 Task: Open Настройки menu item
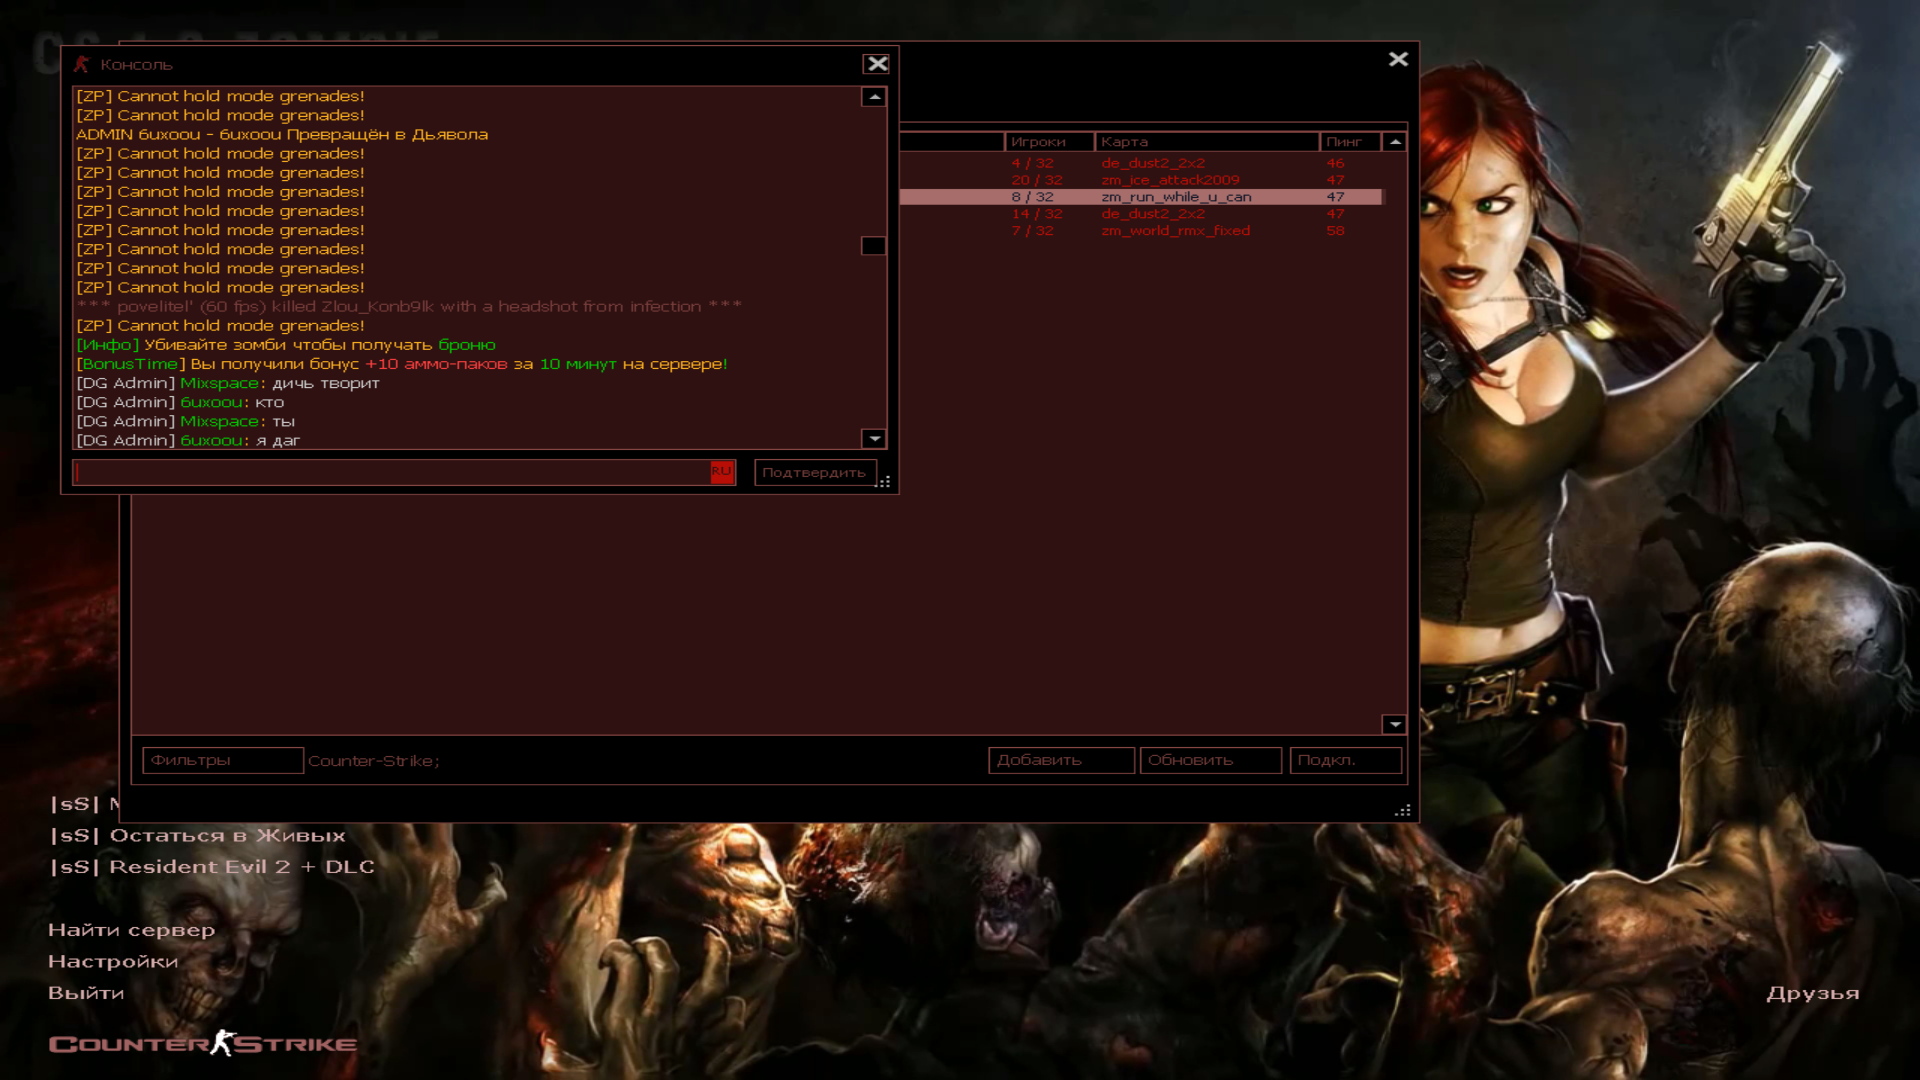(x=113, y=962)
